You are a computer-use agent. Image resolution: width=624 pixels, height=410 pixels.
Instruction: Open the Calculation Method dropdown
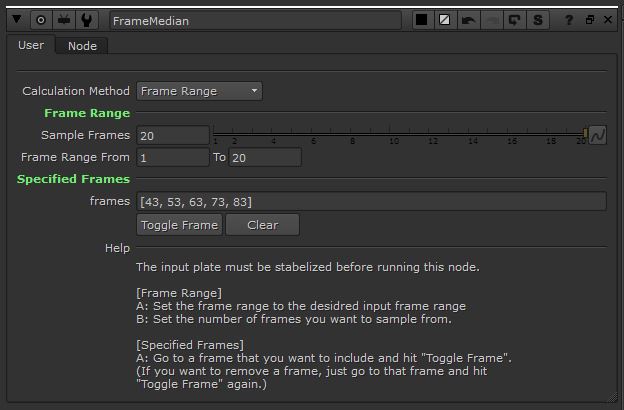pos(199,91)
